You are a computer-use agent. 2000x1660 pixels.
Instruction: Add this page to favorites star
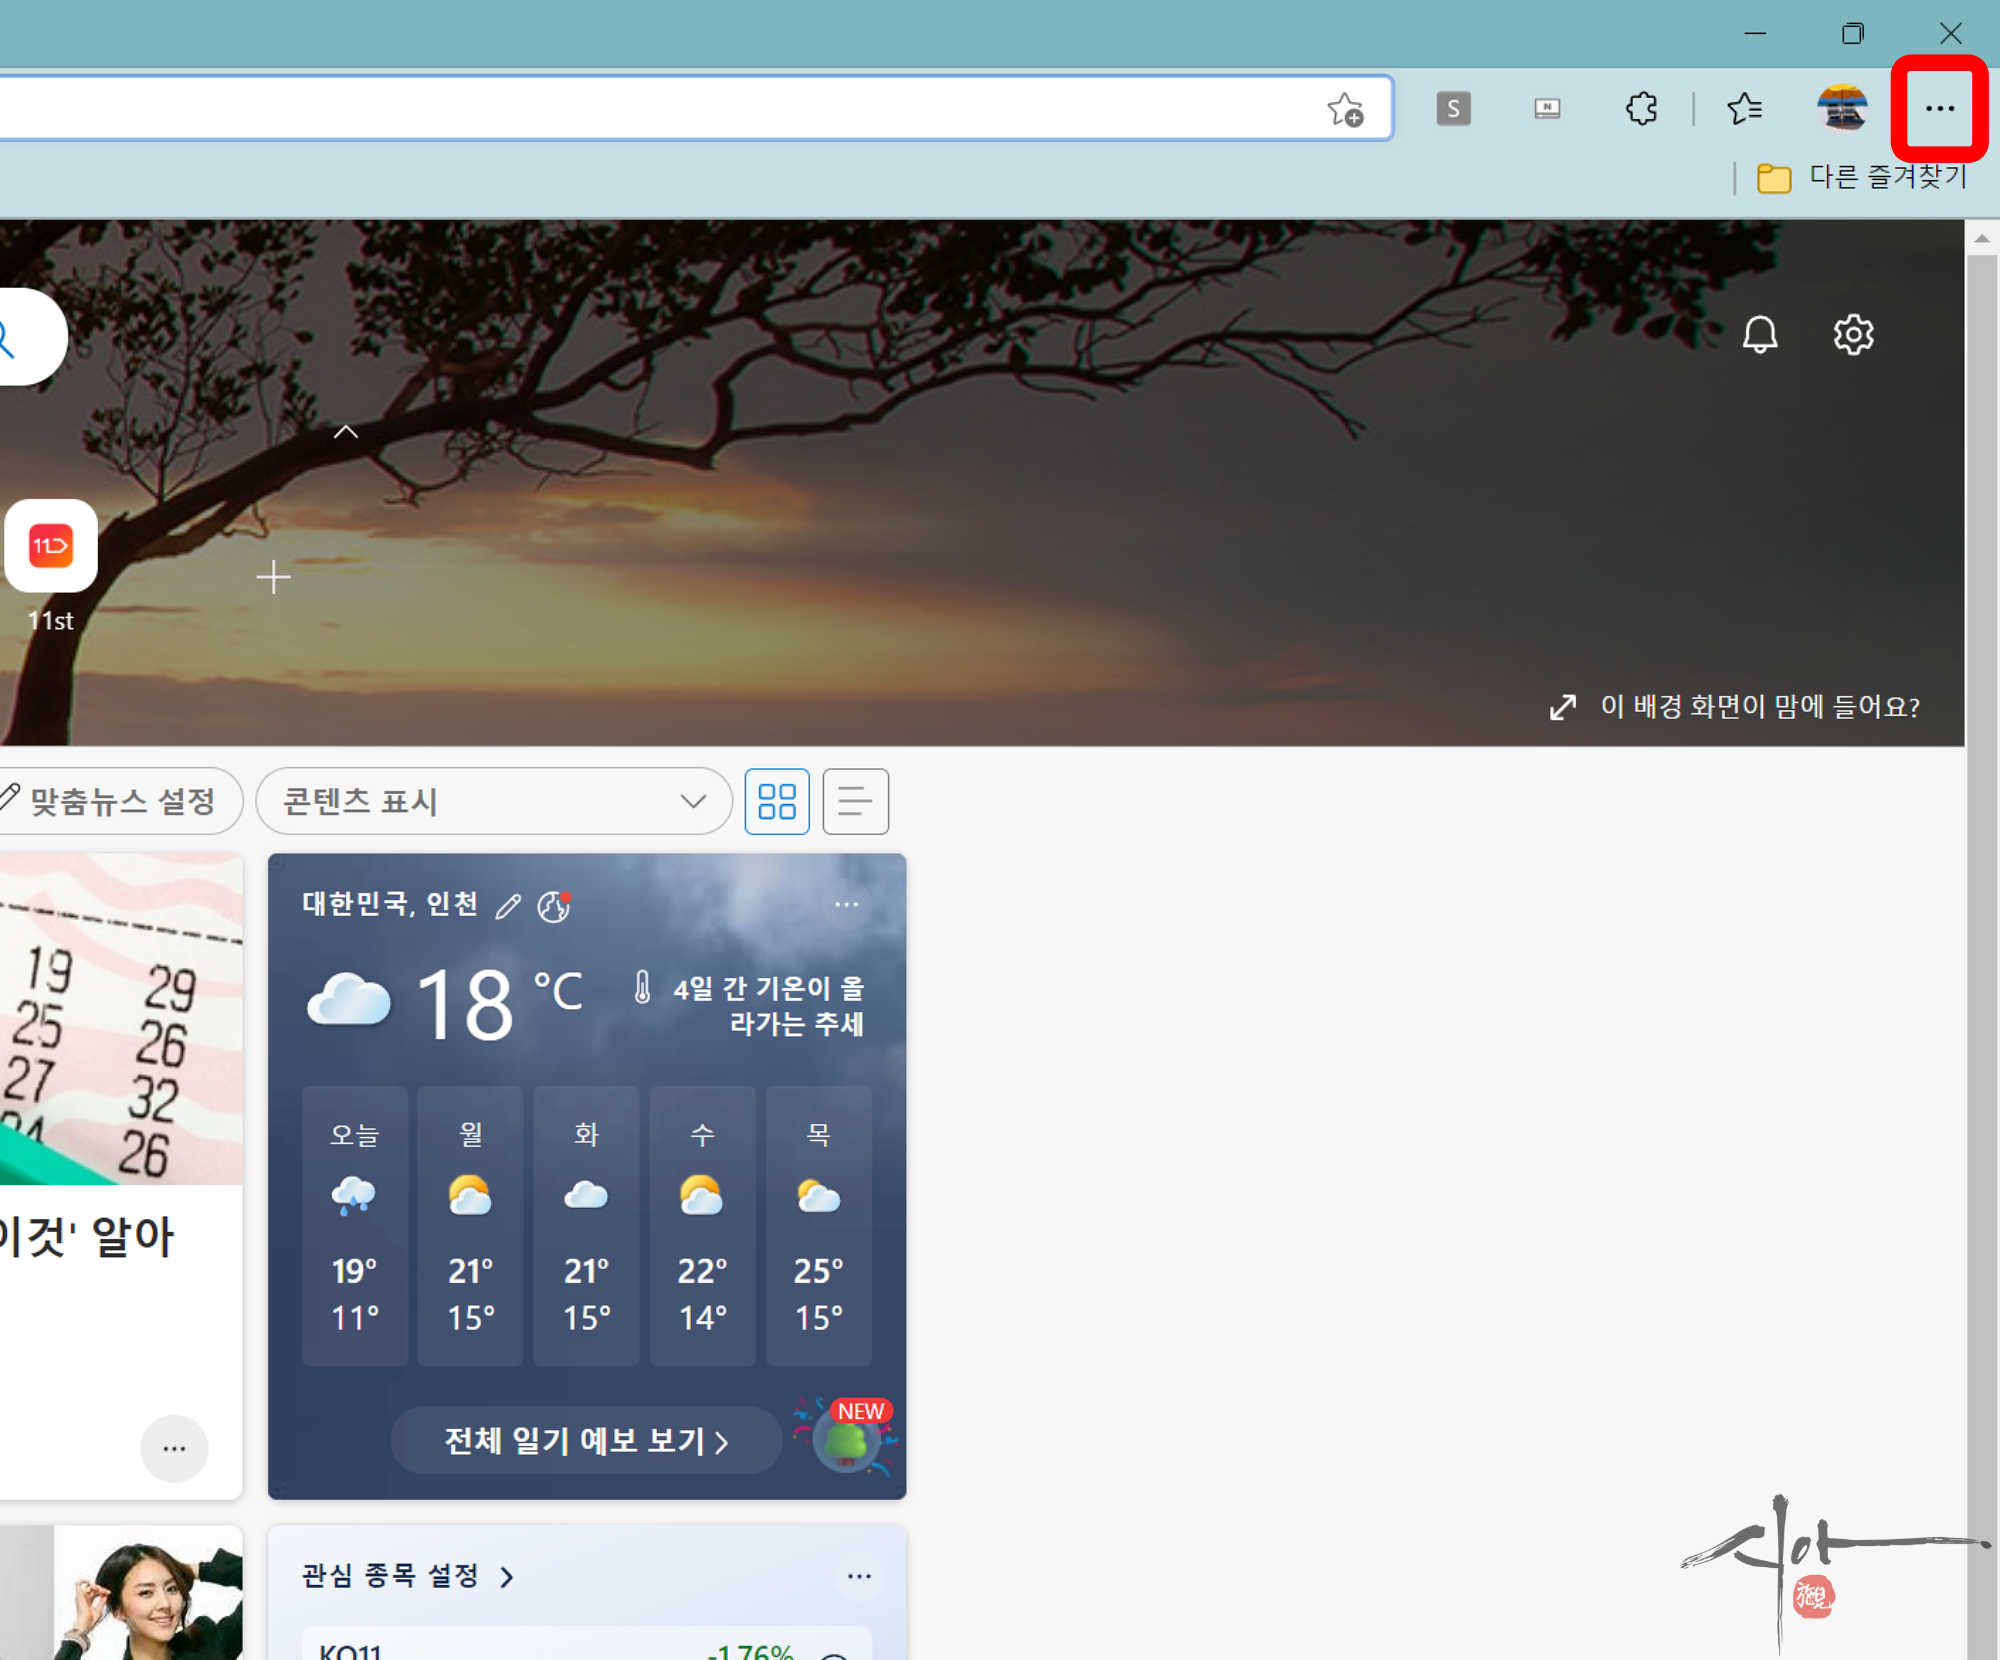coord(1345,109)
